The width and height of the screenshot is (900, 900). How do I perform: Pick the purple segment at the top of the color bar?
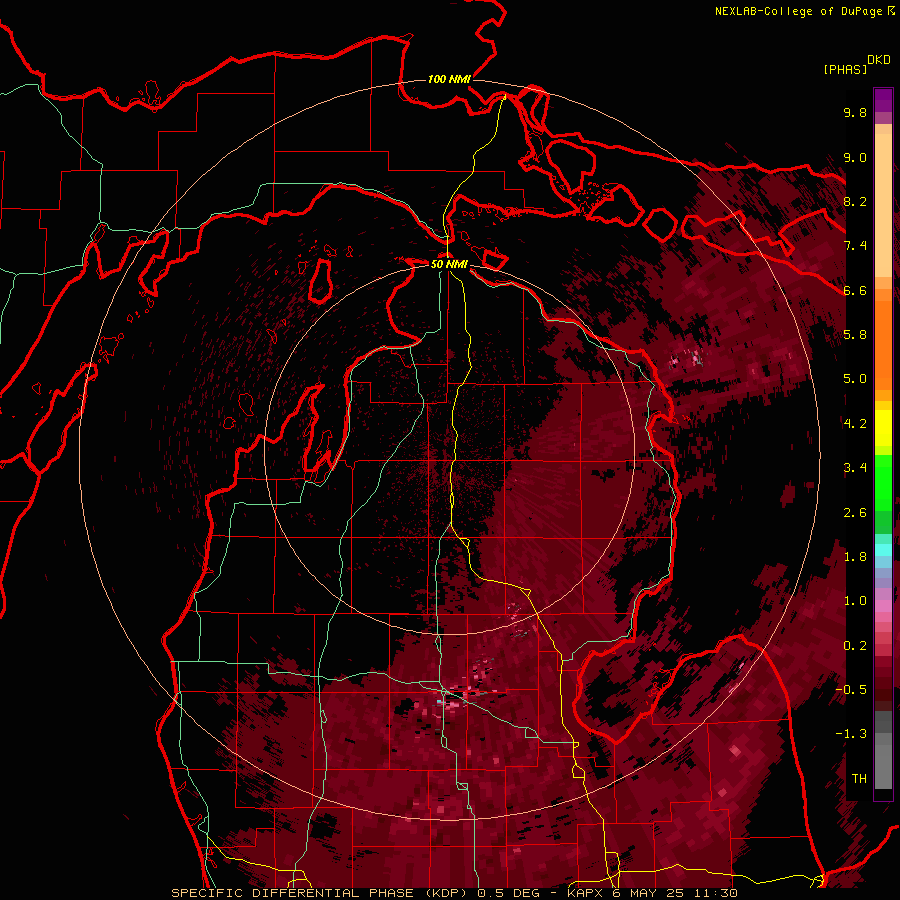pyautogui.click(x=883, y=100)
